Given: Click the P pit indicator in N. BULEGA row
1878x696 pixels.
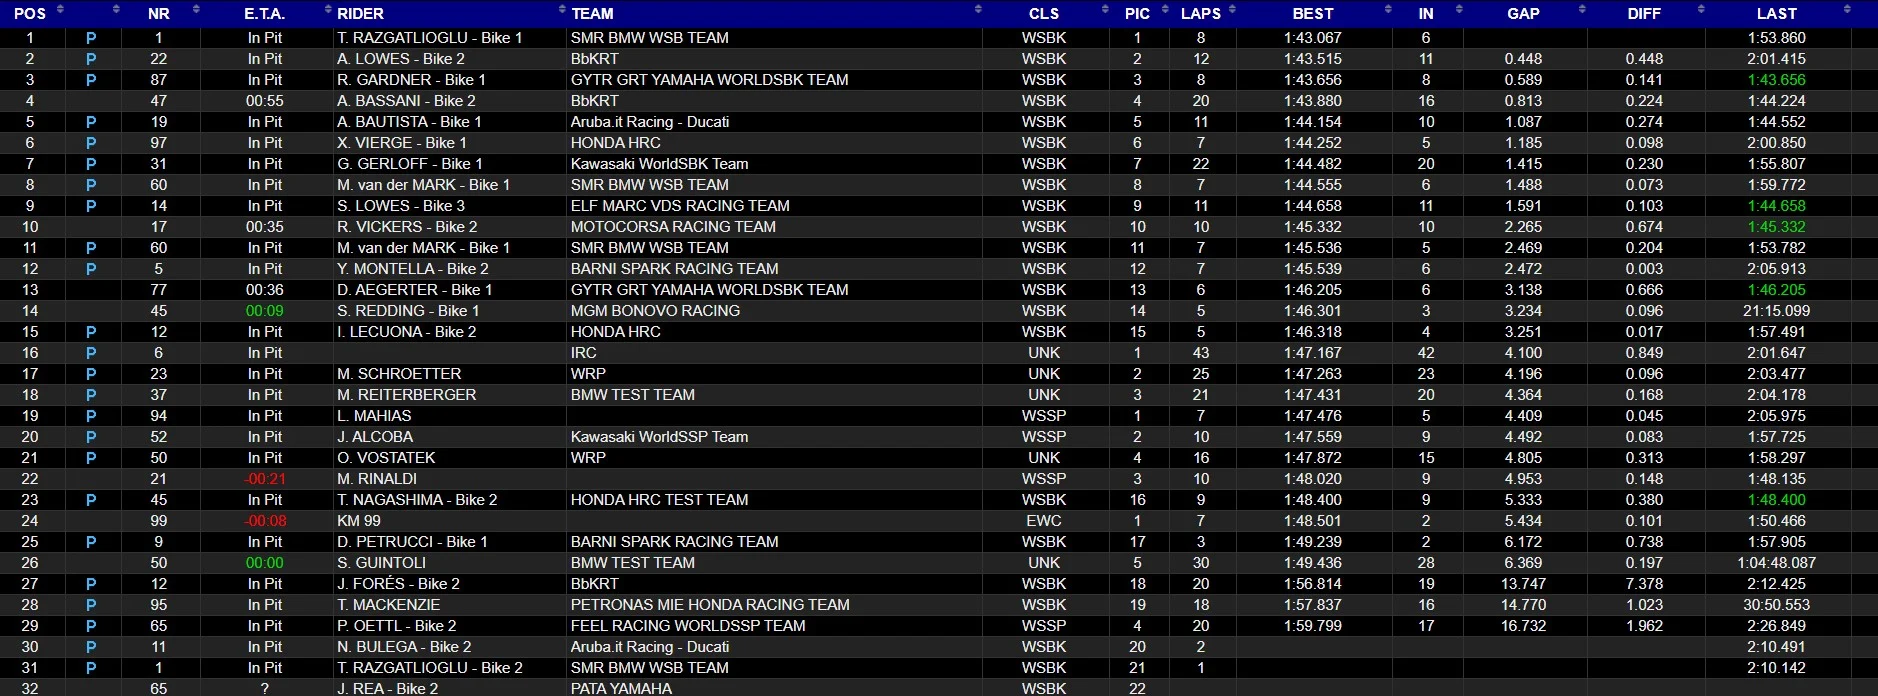Looking at the screenshot, I should (x=91, y=647).
